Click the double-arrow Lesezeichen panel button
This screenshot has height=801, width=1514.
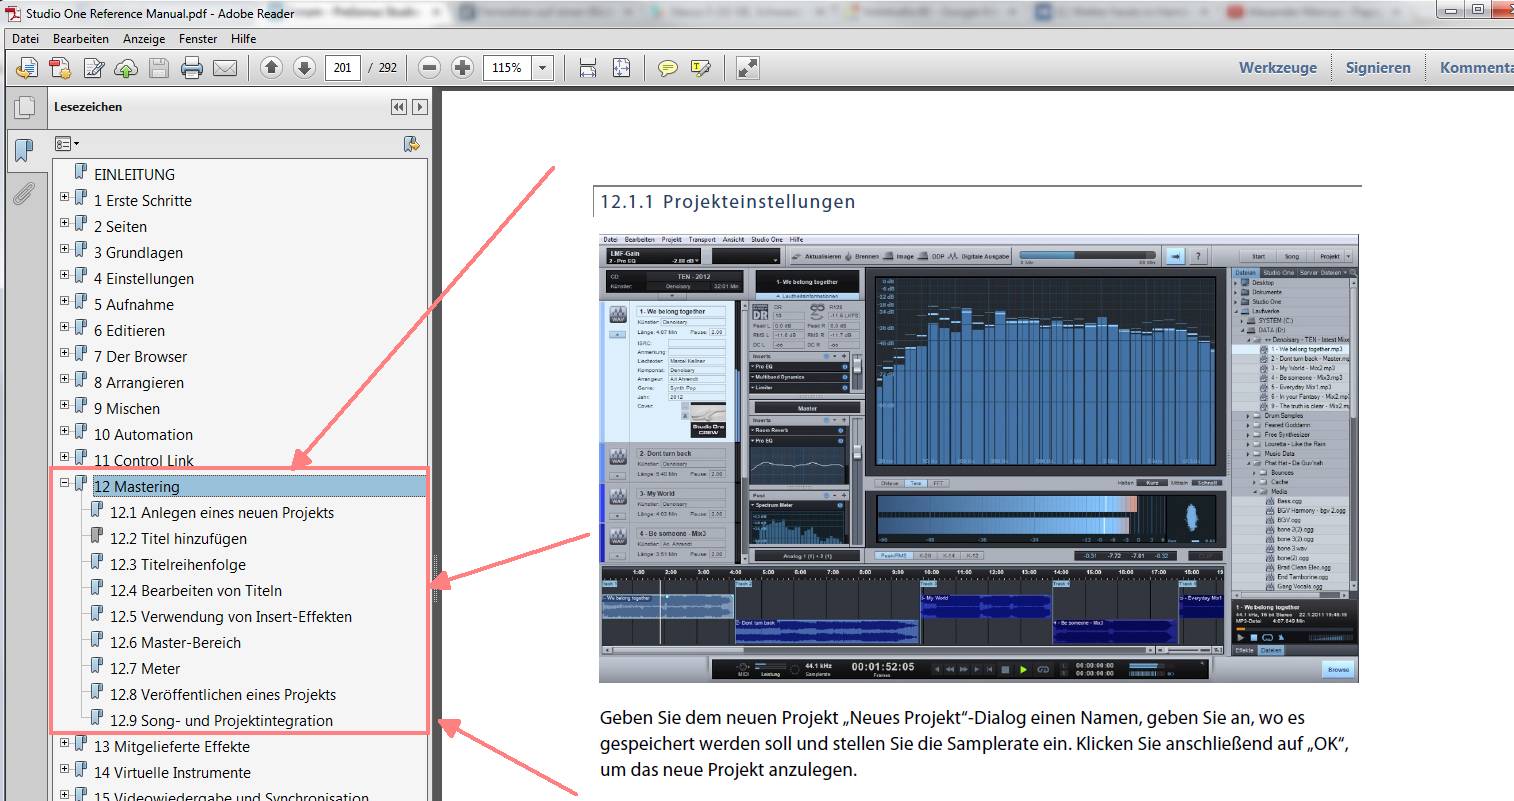click(399, 107)
